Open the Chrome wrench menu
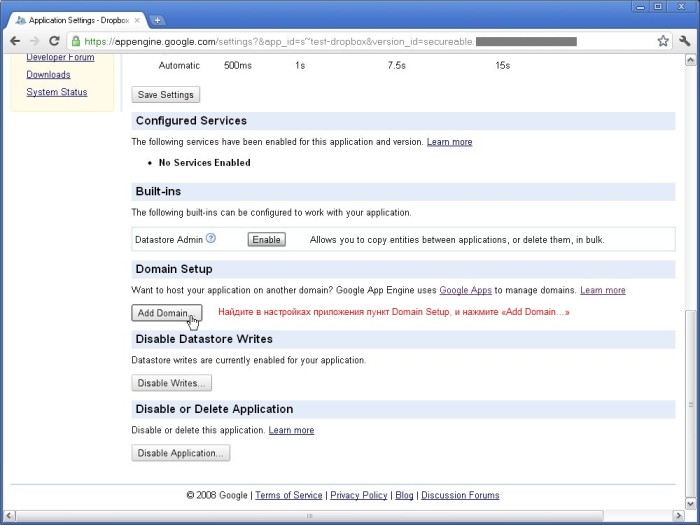This screenshot has width=700, height=525. pyautogui.click(x=684, y=41)
